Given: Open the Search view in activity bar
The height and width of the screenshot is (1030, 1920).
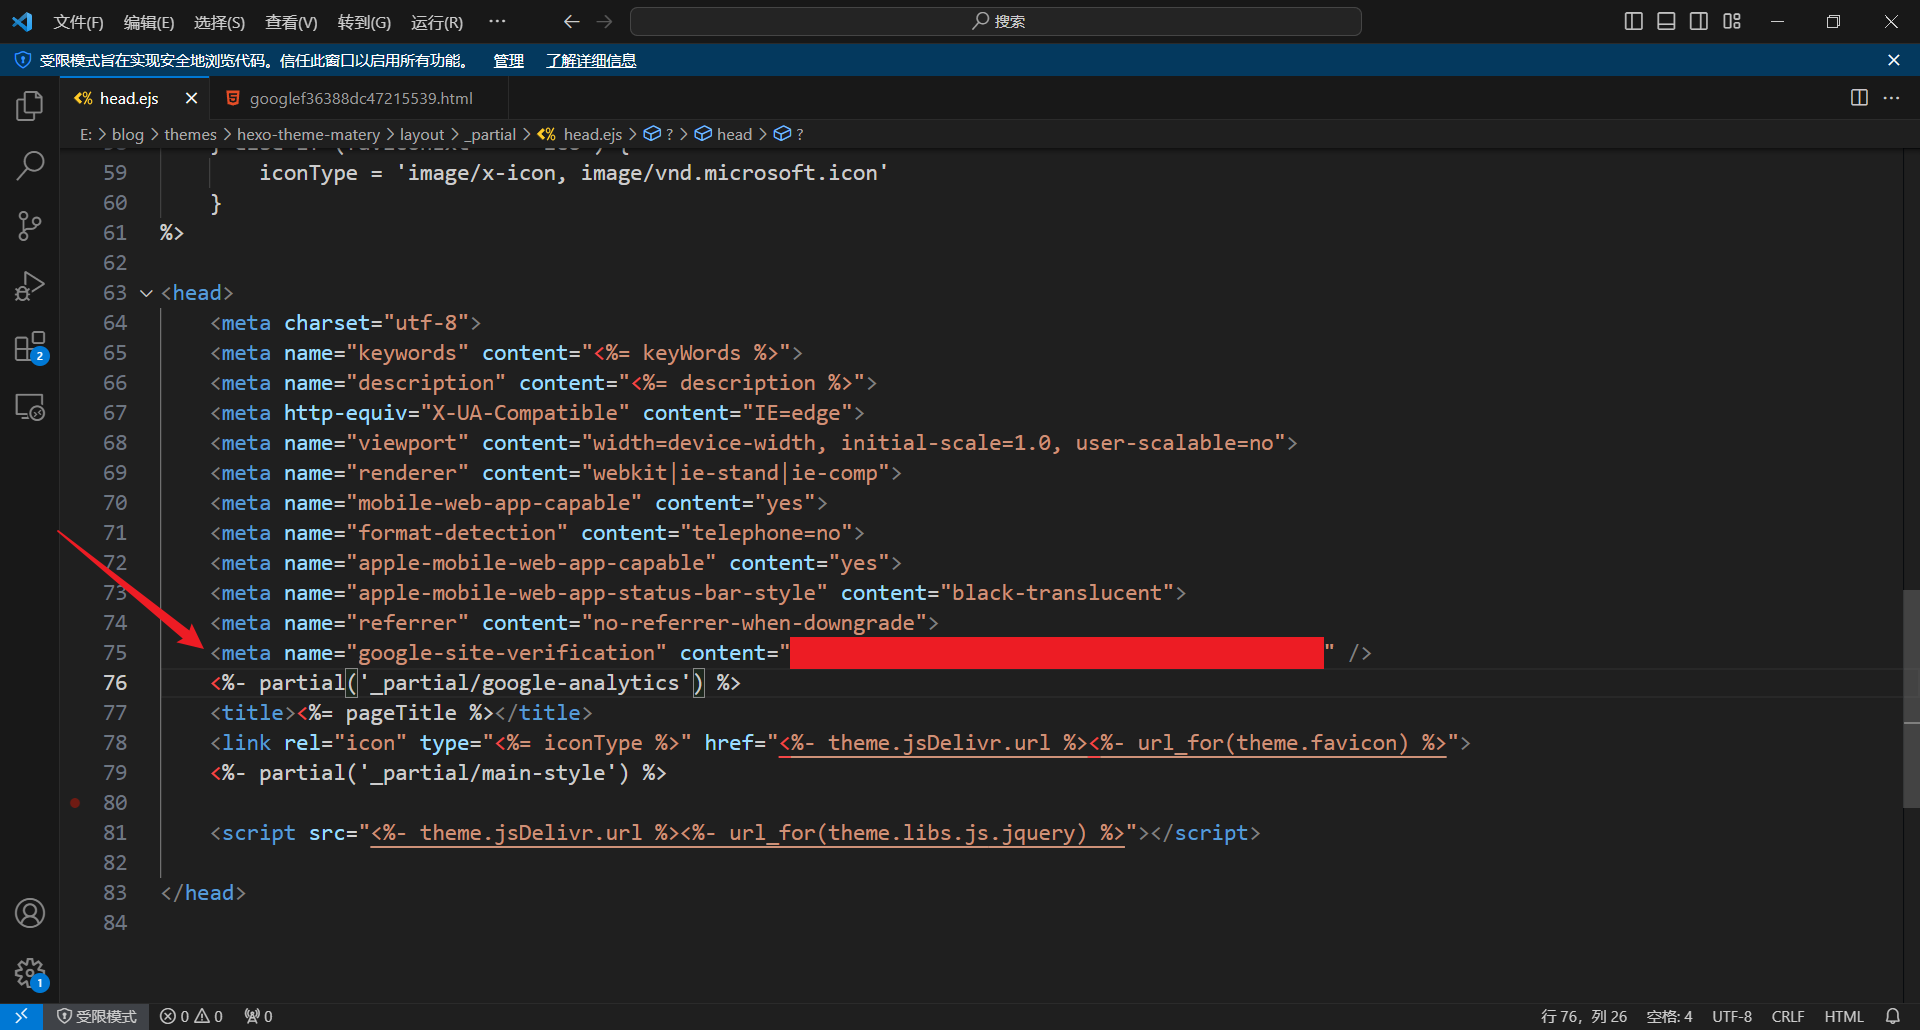Looking at the screenshot, I should pyautogui.click(x=30, y=166).
